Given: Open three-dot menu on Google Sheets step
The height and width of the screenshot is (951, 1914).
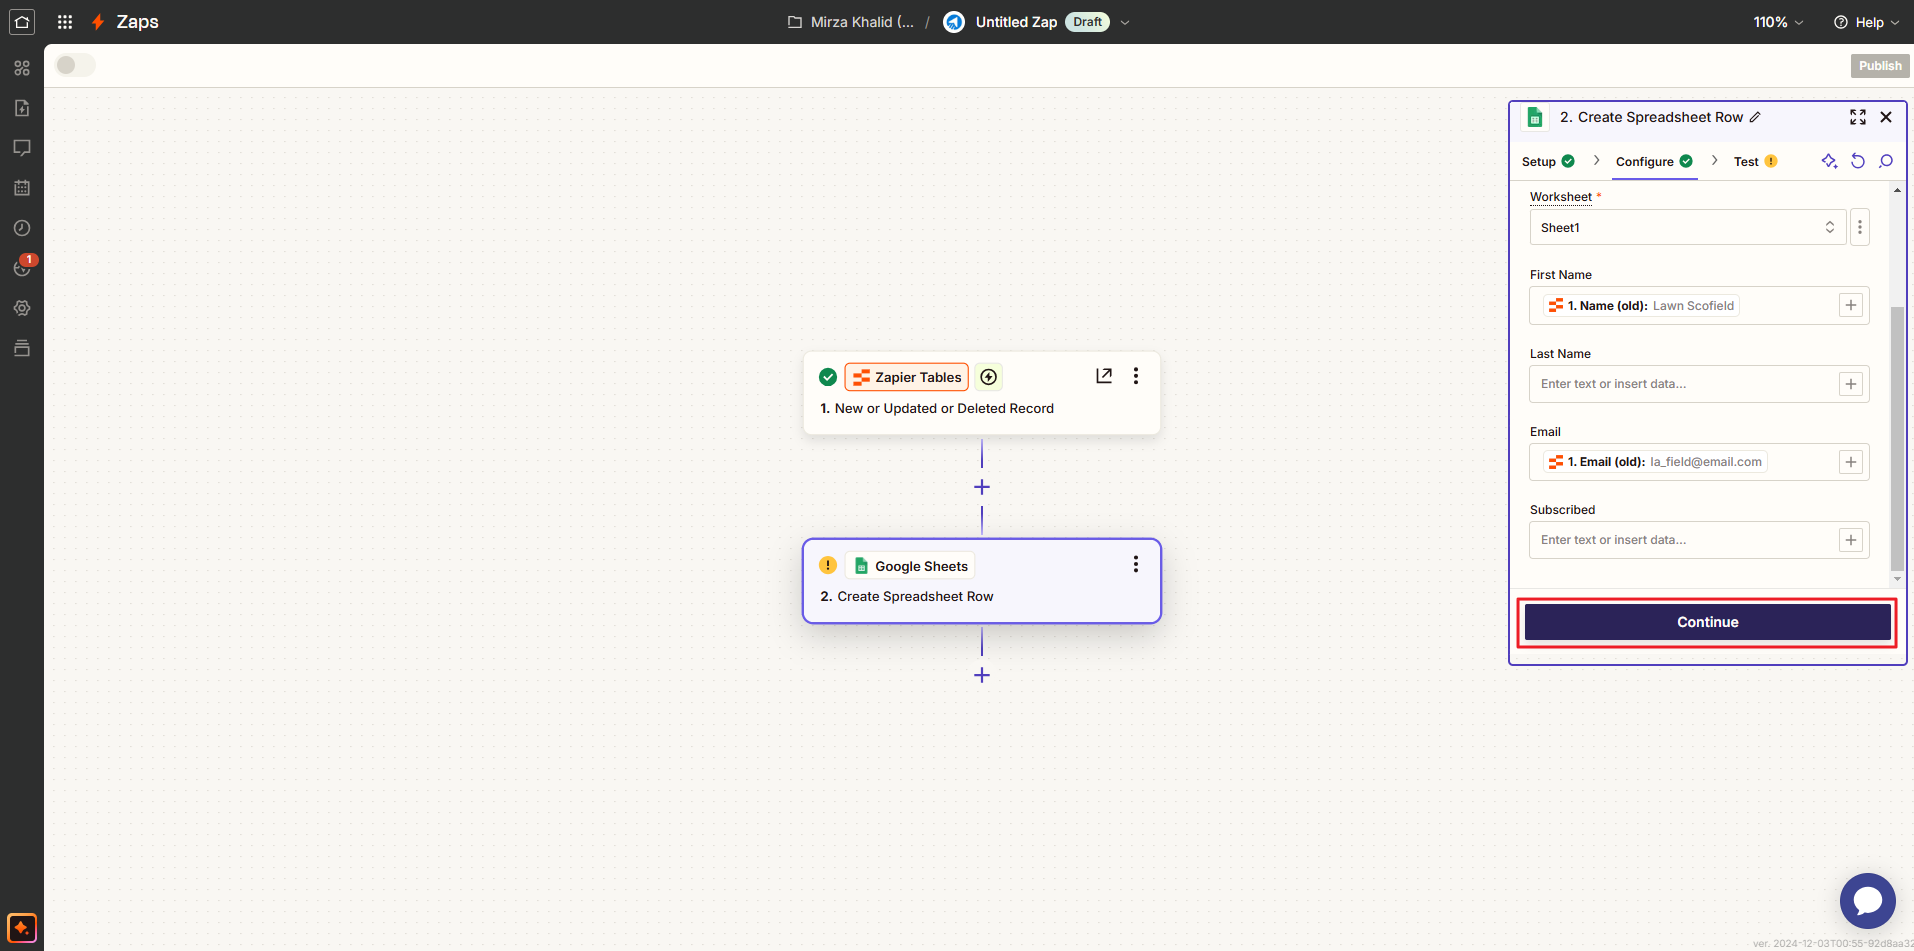Looking at the screenshot, I should pos(1136,565).
